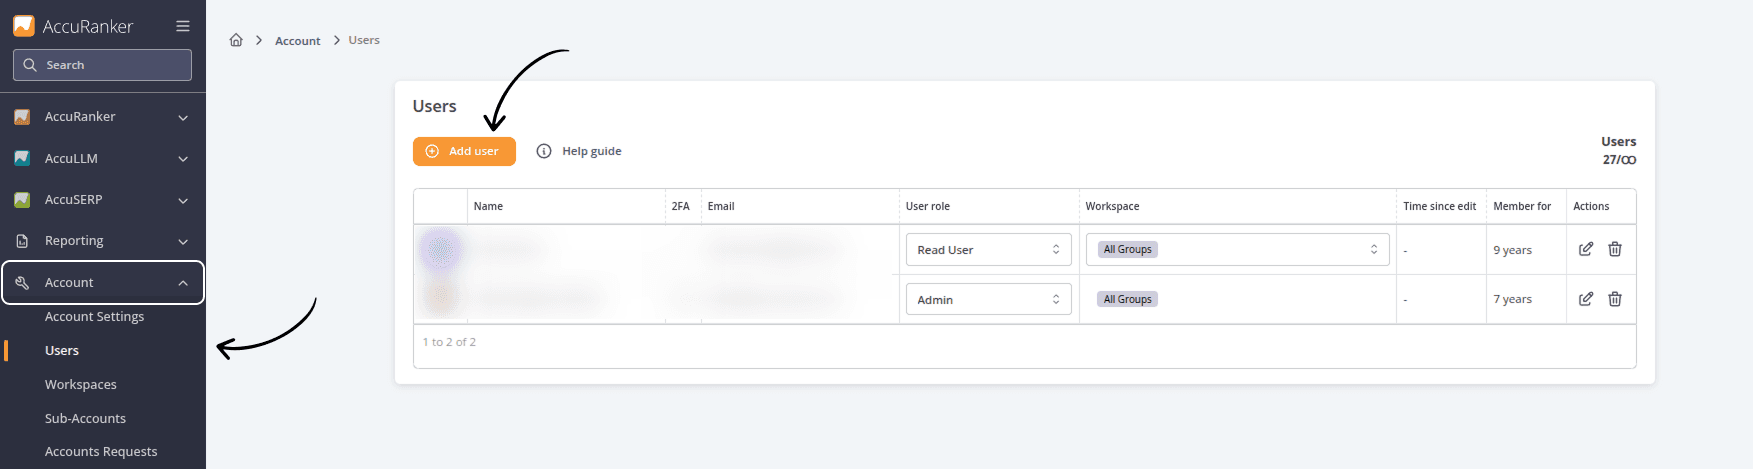Click the 1 to 2 of 2 pagination text

tap(449, 342)
